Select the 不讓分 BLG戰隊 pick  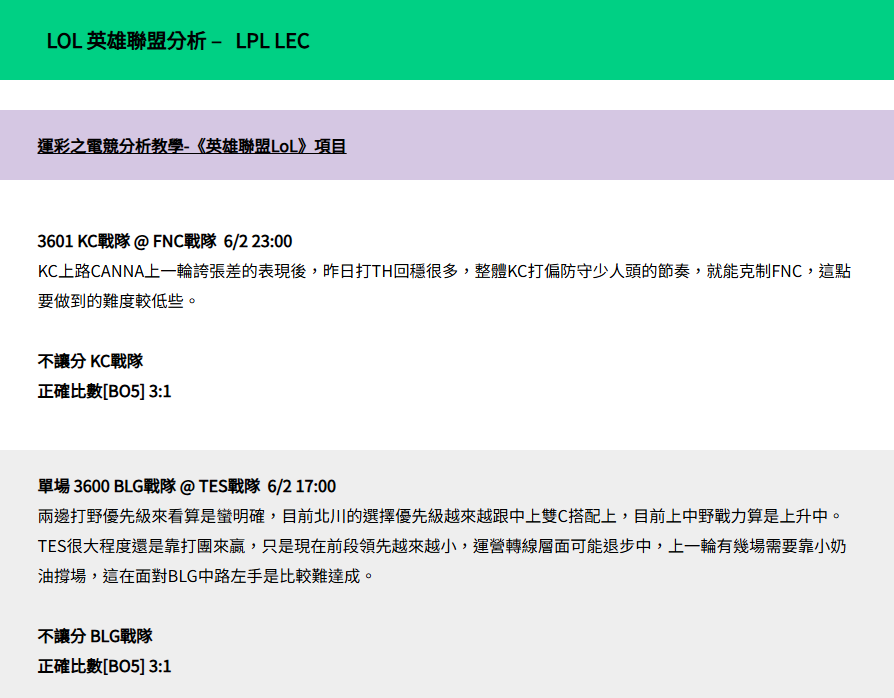click(95, 636)
